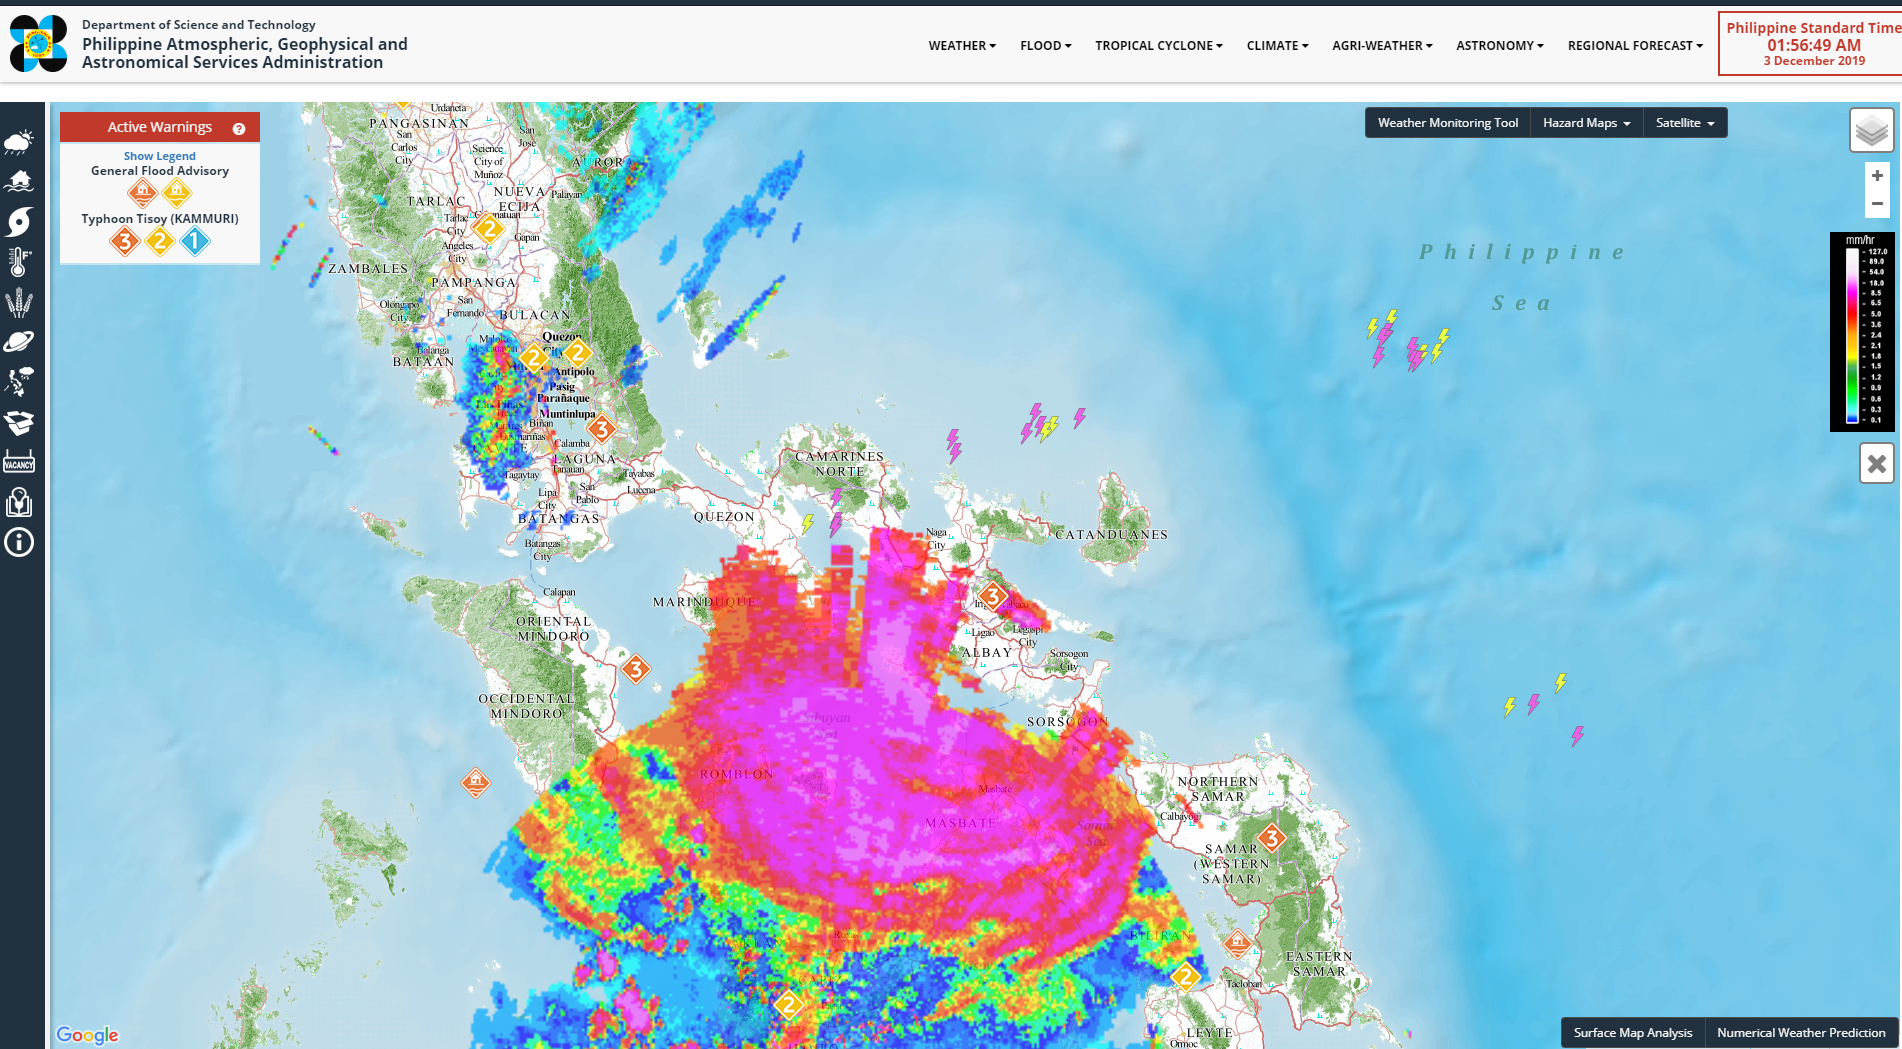This screenshot has height=1049, width=1902.
Task: Click yellow flood advisory icon in warnings panel
Action: coord(177,192)
